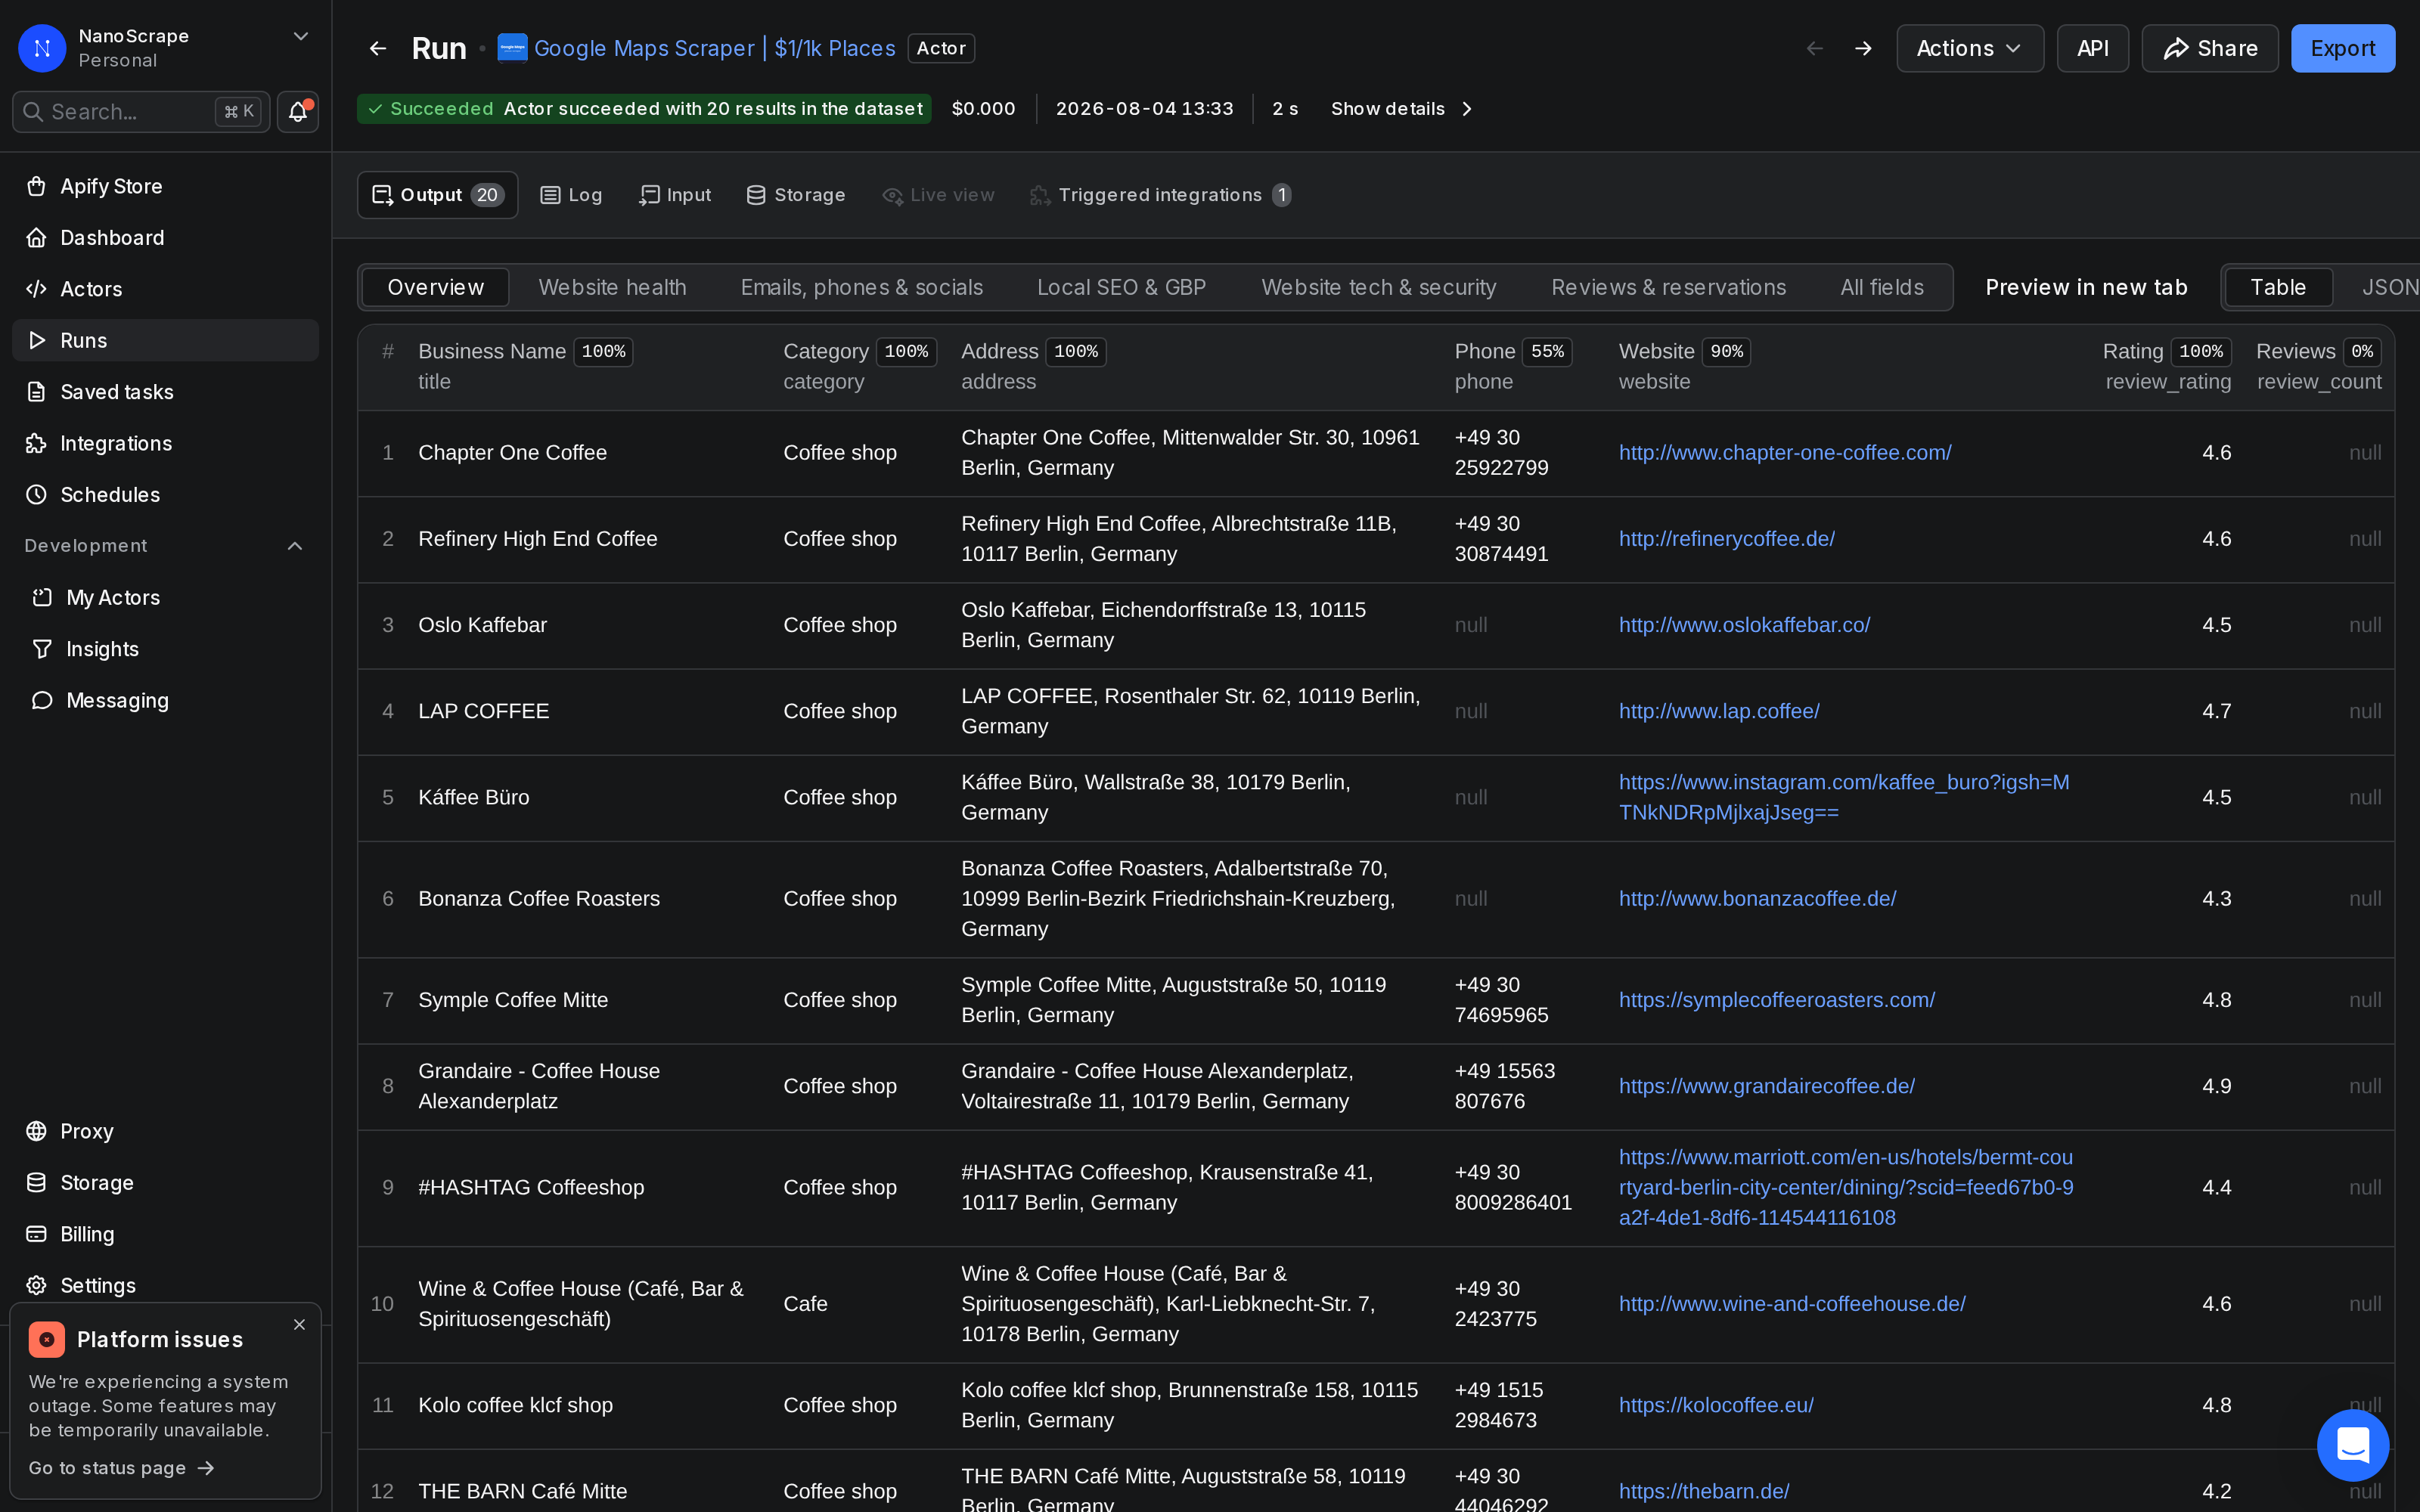Click the Share button
Image resolution: width=2420 pixels, height=1512 pixels.
[x=2209, y=48]
